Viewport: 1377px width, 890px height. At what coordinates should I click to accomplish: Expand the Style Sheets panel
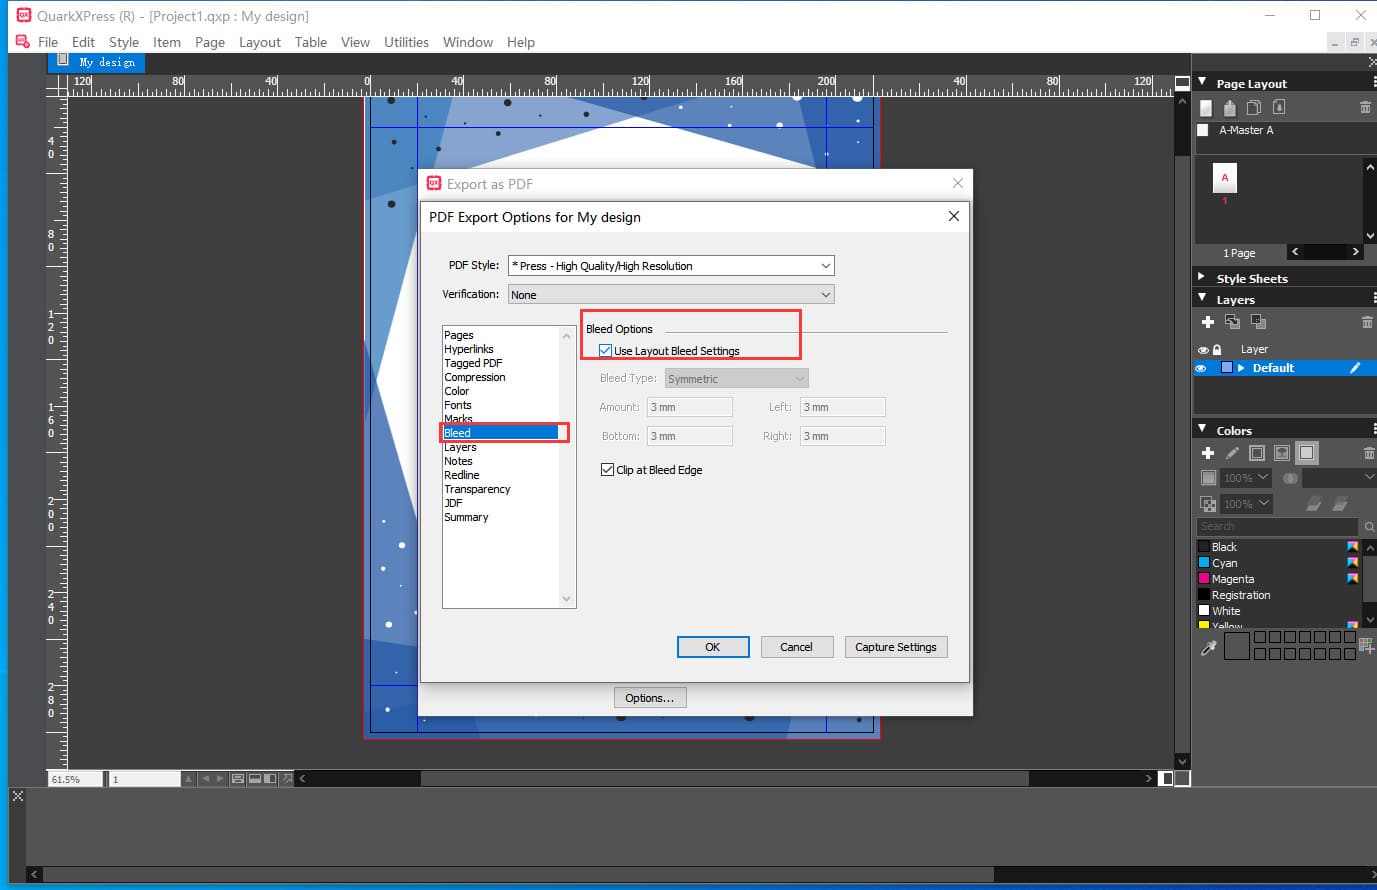coord(1202,278)
